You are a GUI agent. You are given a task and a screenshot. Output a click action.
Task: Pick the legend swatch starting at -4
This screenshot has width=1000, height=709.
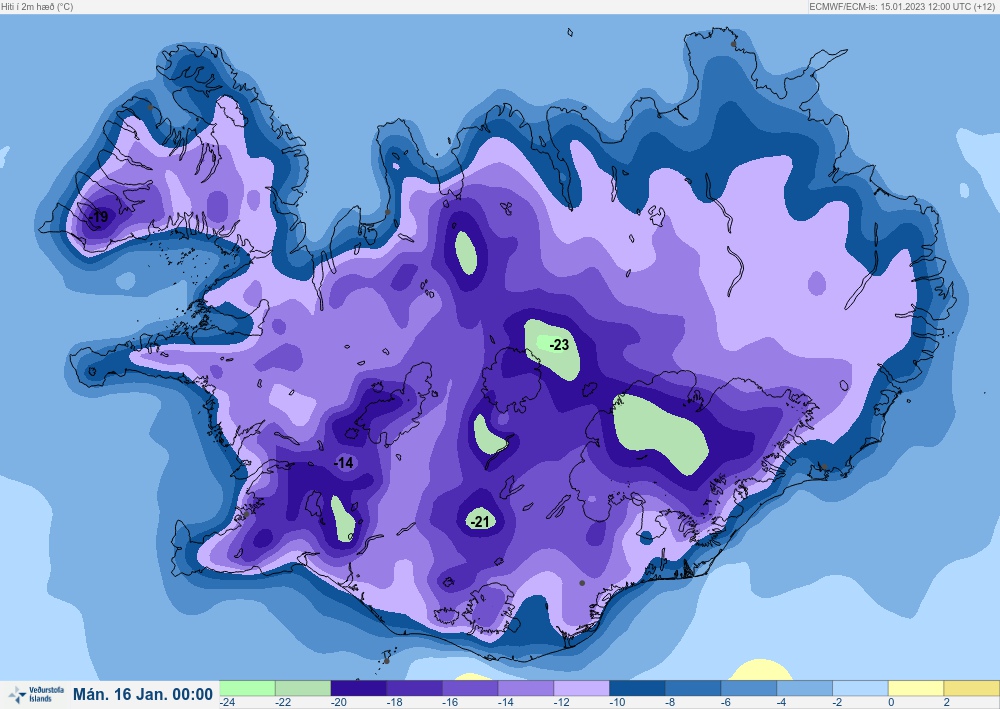pyautogui.click(x=804, y=688)
